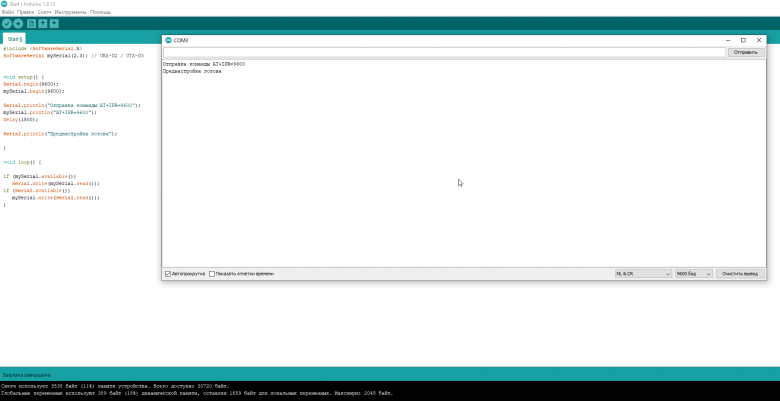Click the Verify sketch checkmark icon
This screenshot has width=780, height=401.
[x=7, y=22]
